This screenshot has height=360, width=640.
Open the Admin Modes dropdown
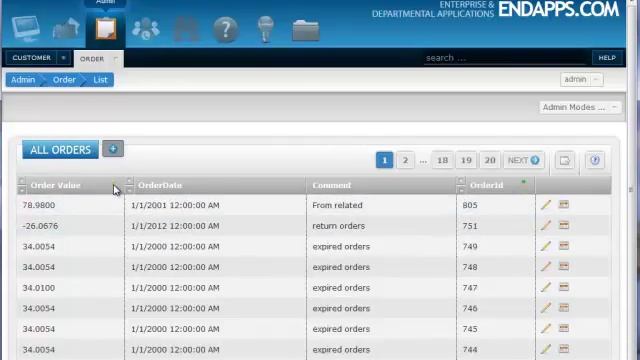click(580, 107)
